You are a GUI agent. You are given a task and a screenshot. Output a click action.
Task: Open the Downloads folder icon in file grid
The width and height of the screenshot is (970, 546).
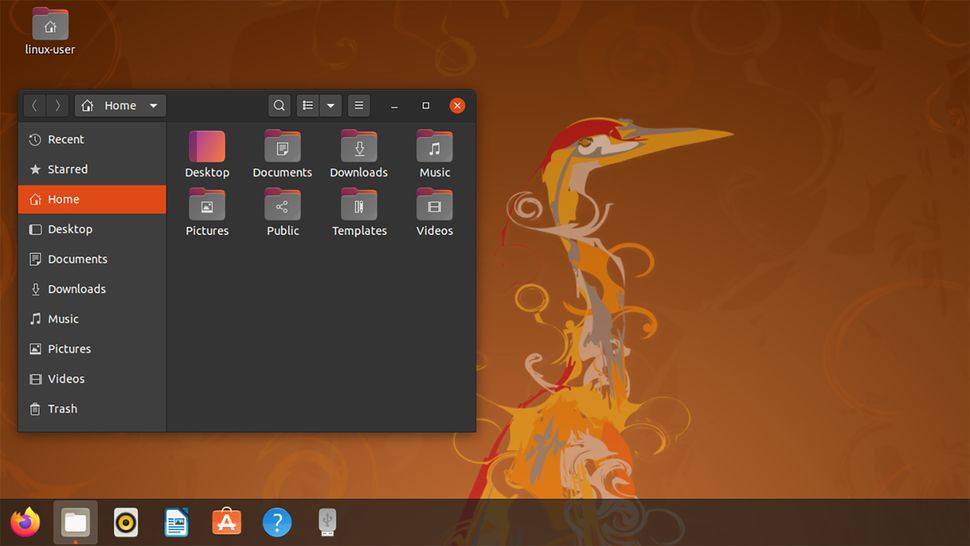pos(359,147)
